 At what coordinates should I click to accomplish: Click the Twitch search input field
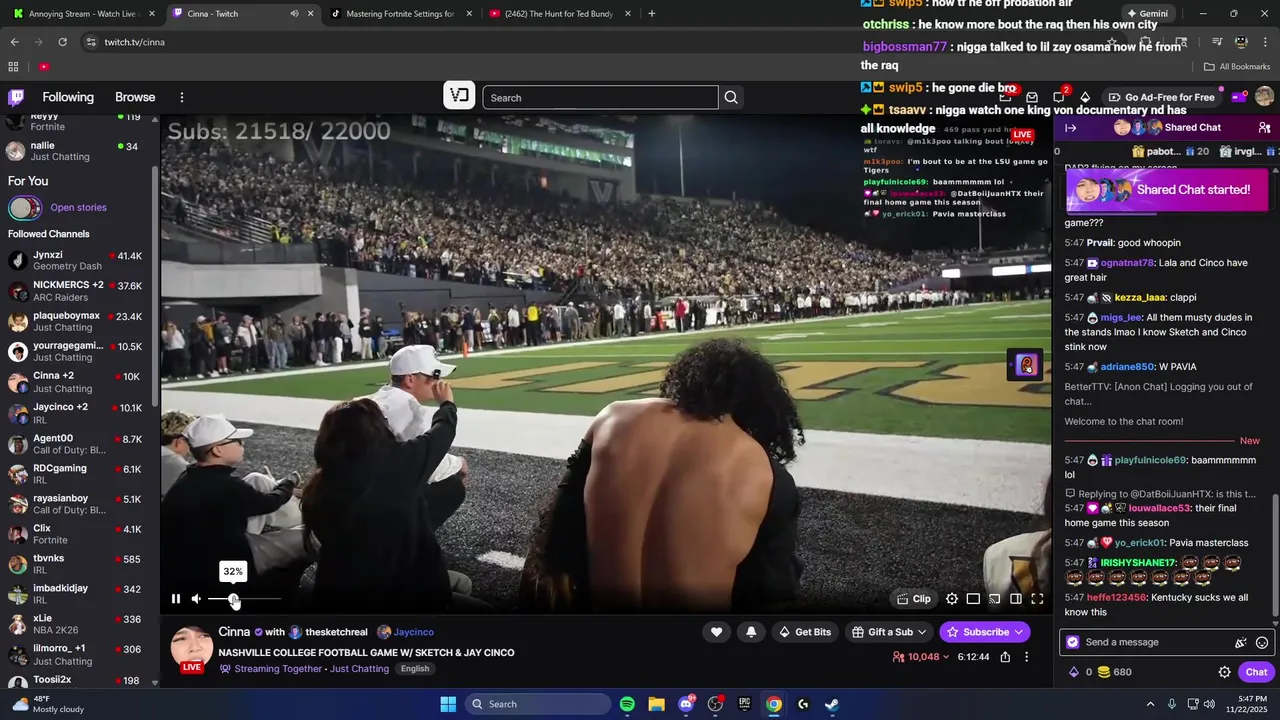click(600, 97)
